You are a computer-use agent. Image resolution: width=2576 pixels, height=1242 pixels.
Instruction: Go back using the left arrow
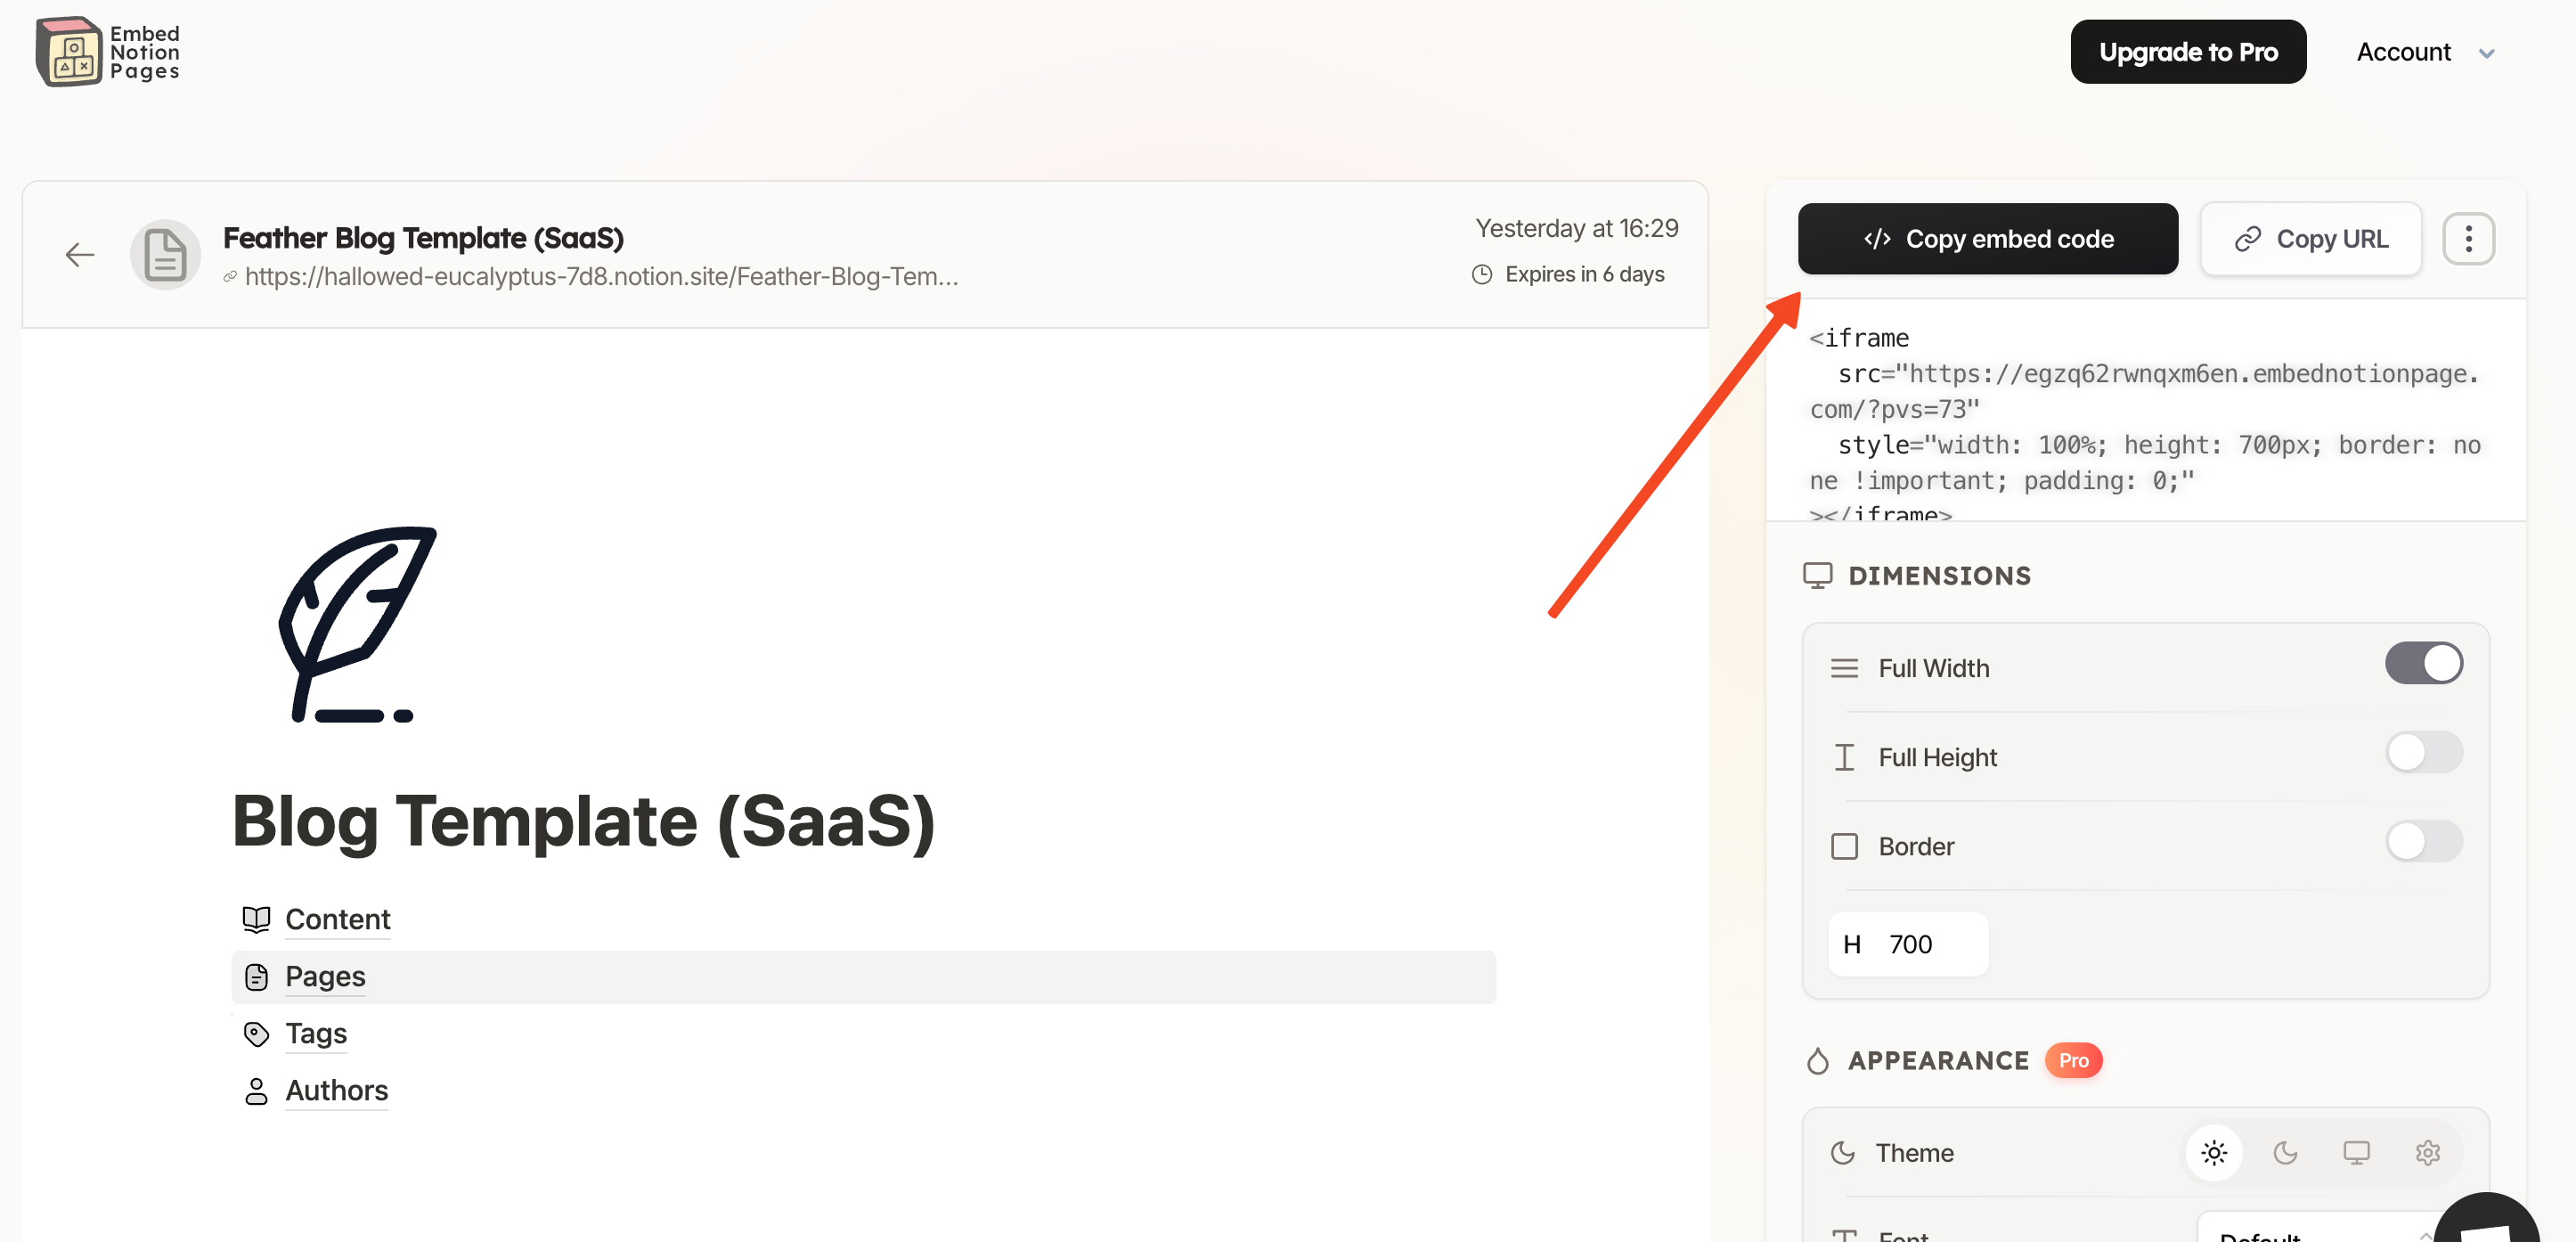[x=80, y=255]
